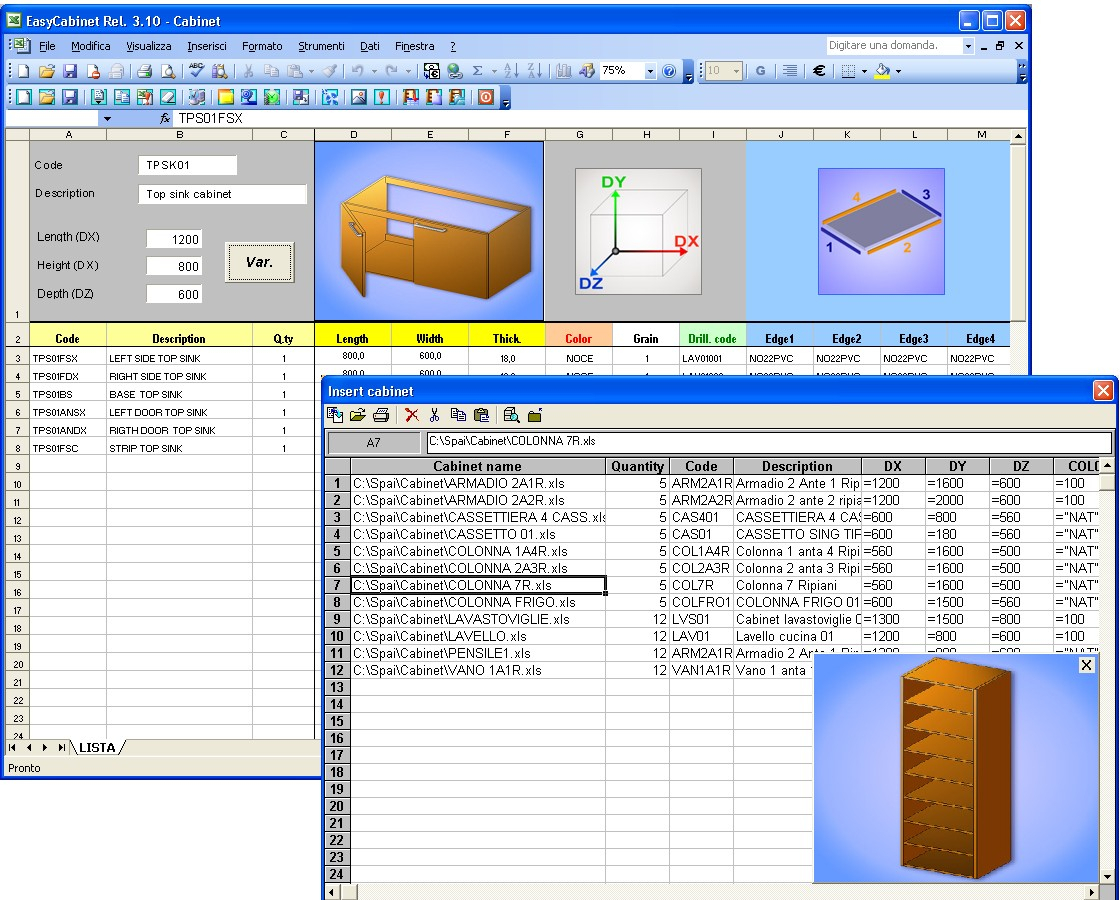Click the AutoSum sigma icon
1120x900 pixels.
pos(477,71)
